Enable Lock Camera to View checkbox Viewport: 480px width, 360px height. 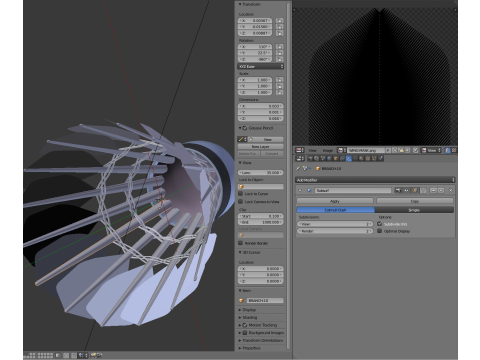[x=240, y=201]
